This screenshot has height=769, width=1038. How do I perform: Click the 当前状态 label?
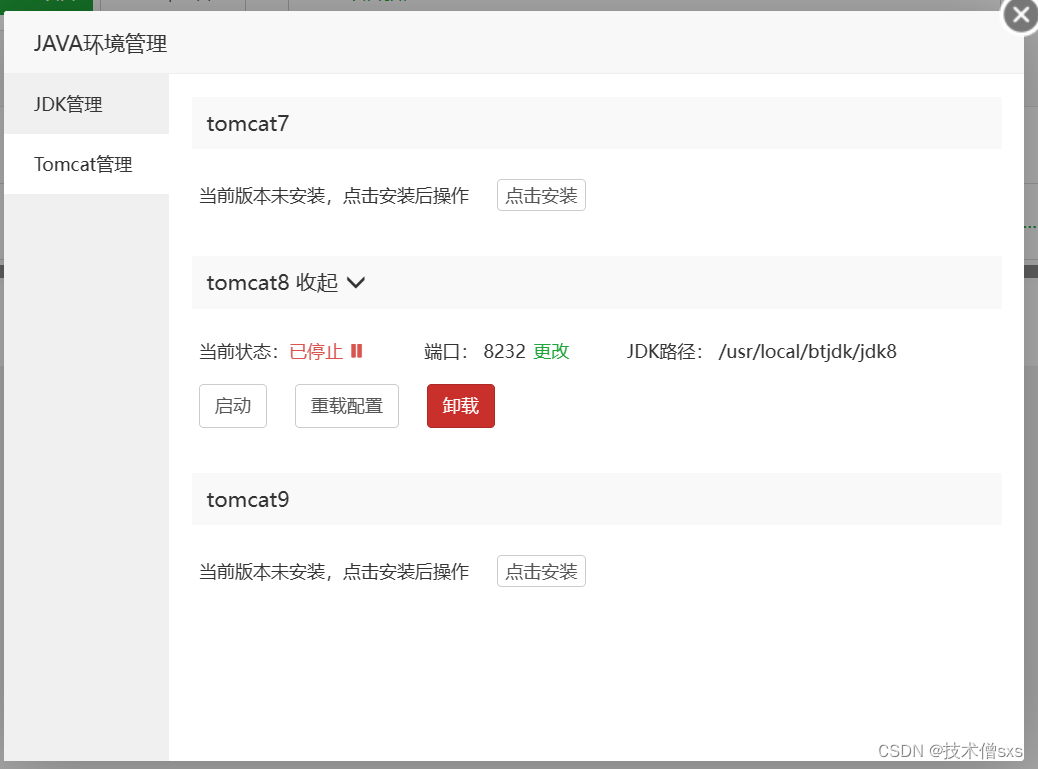click(239, 351)
